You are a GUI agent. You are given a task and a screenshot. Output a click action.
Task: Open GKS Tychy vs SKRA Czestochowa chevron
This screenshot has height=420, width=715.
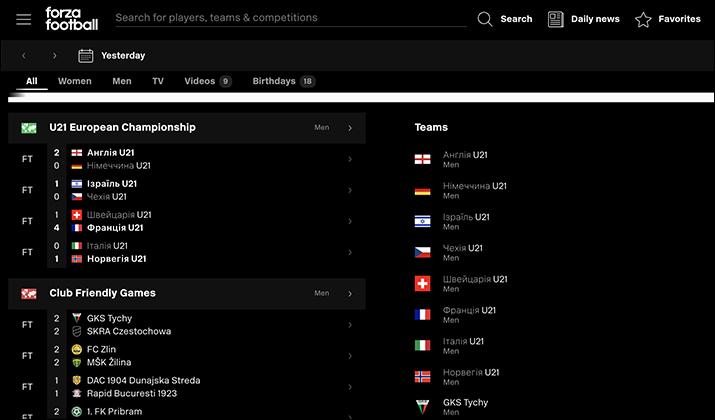pyautogui.click(x=350, y=325)
